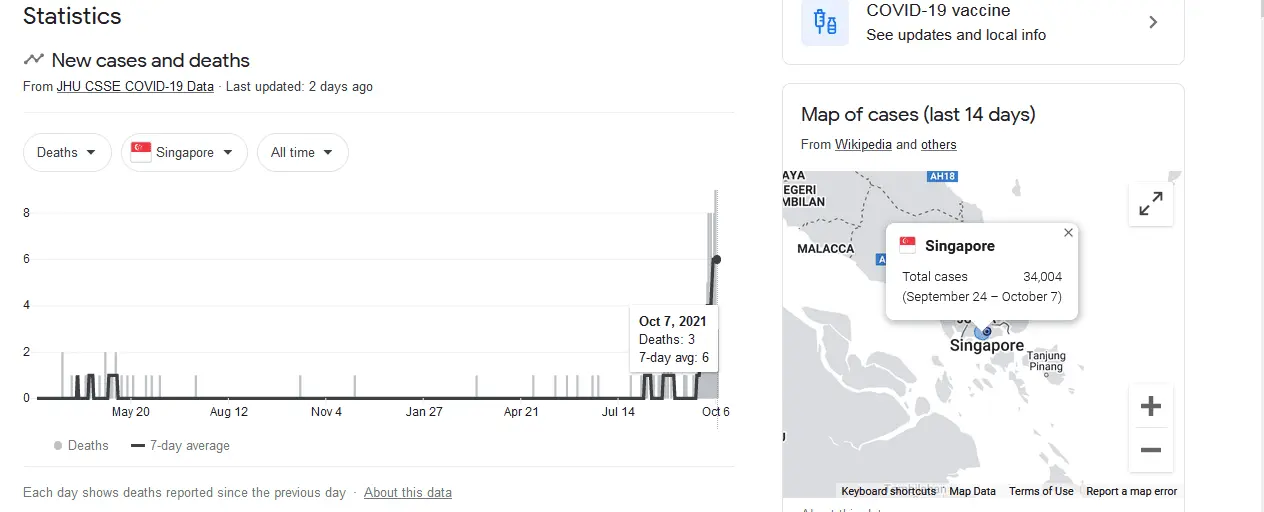Open the JHU CSSE COVID-19 Data link
The height and width of the screenshot is (512, 1264).
(135, 87)
